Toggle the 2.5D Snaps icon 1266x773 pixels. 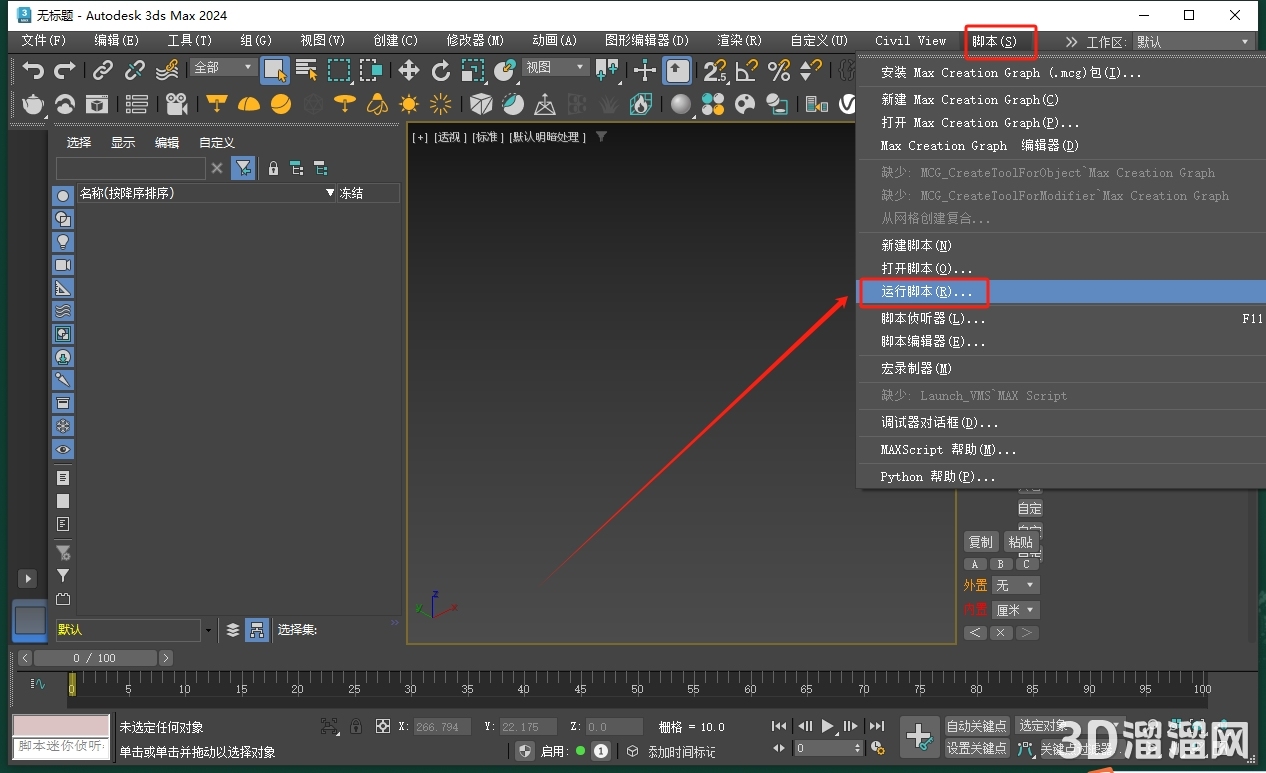point(715,70)
